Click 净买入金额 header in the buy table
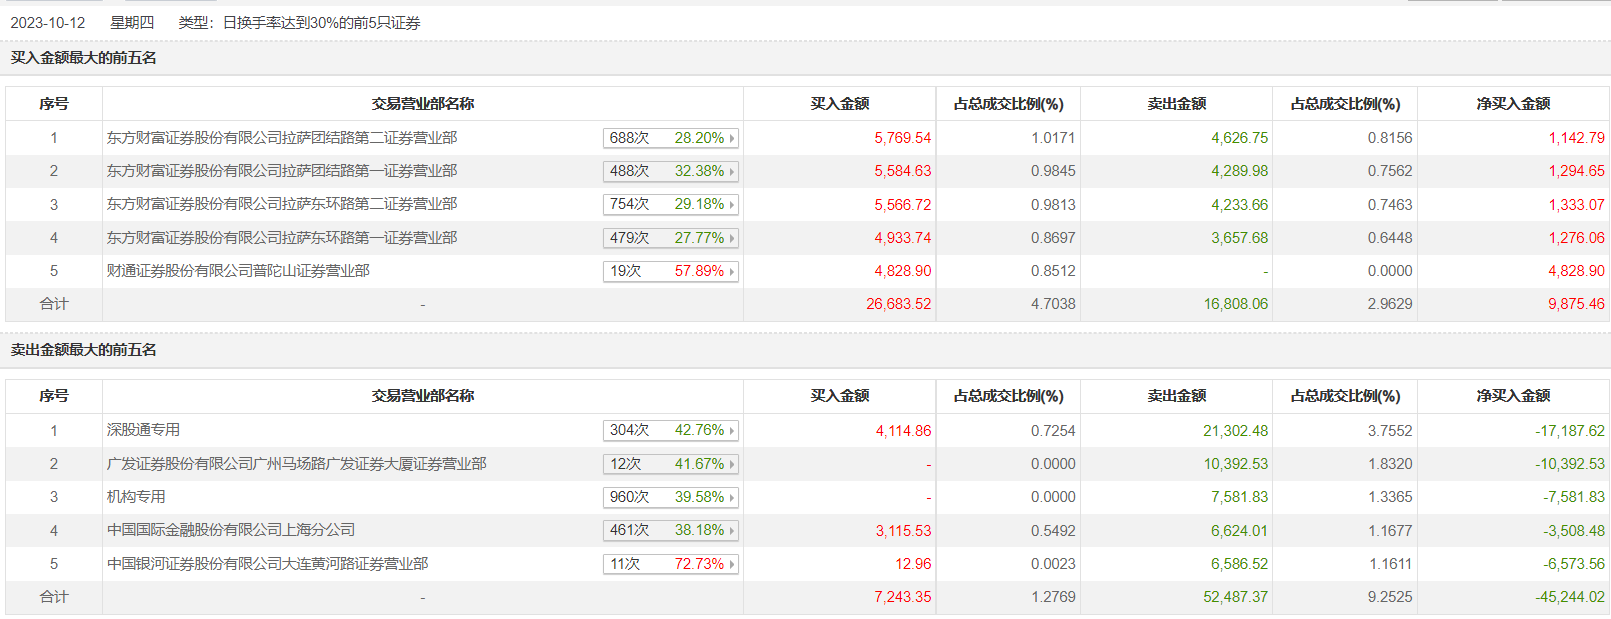The image size is (1611, 619). pos(1513,104)
